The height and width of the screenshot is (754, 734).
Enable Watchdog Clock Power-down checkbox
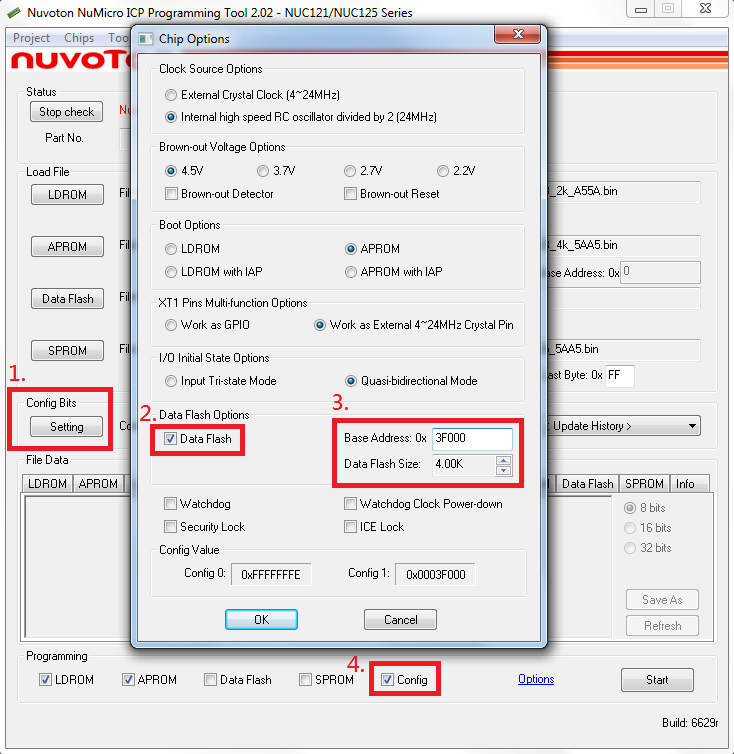click(350, 503)
